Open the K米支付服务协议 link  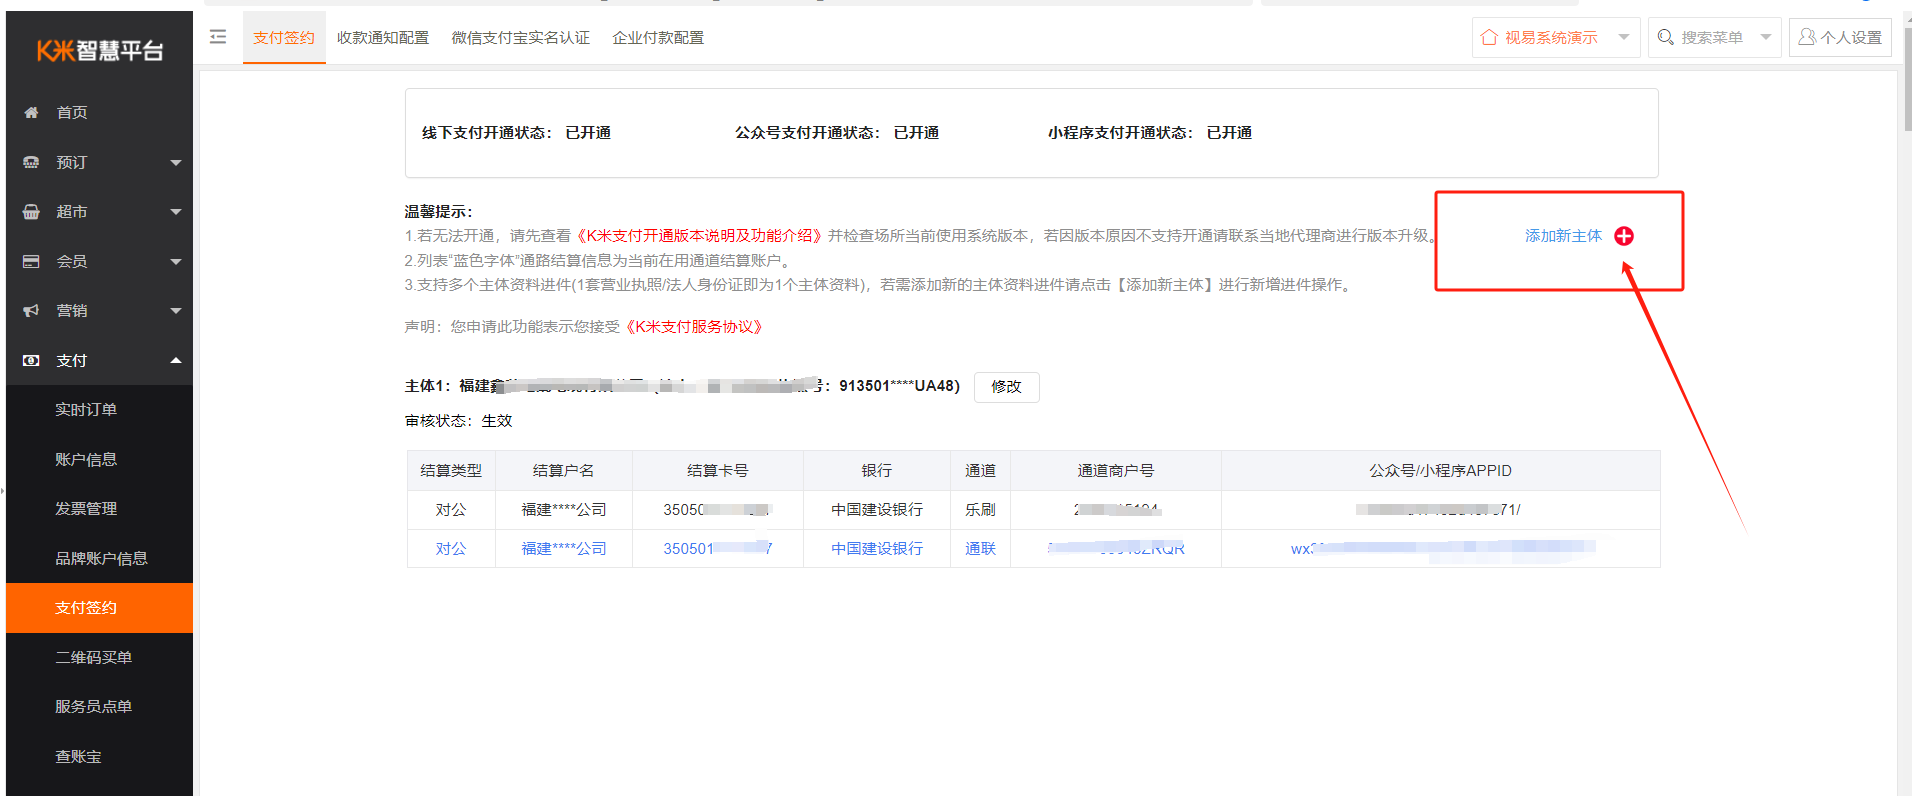[695, 327]
